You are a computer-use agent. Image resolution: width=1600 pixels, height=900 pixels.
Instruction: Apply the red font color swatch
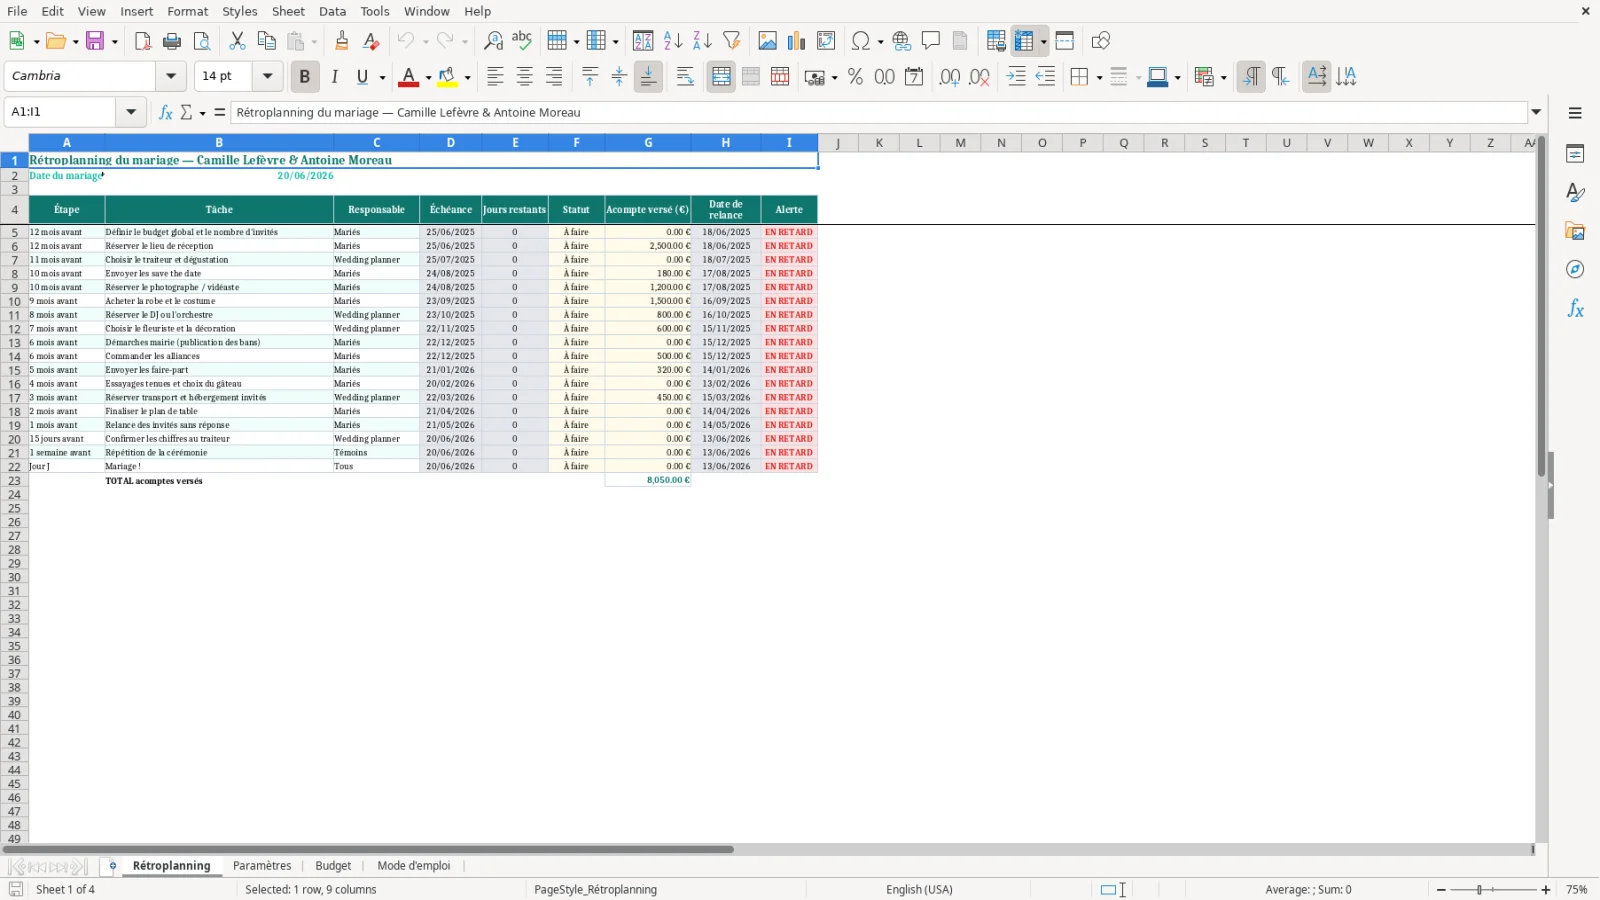pyautogui.click(x=408, y=77)
